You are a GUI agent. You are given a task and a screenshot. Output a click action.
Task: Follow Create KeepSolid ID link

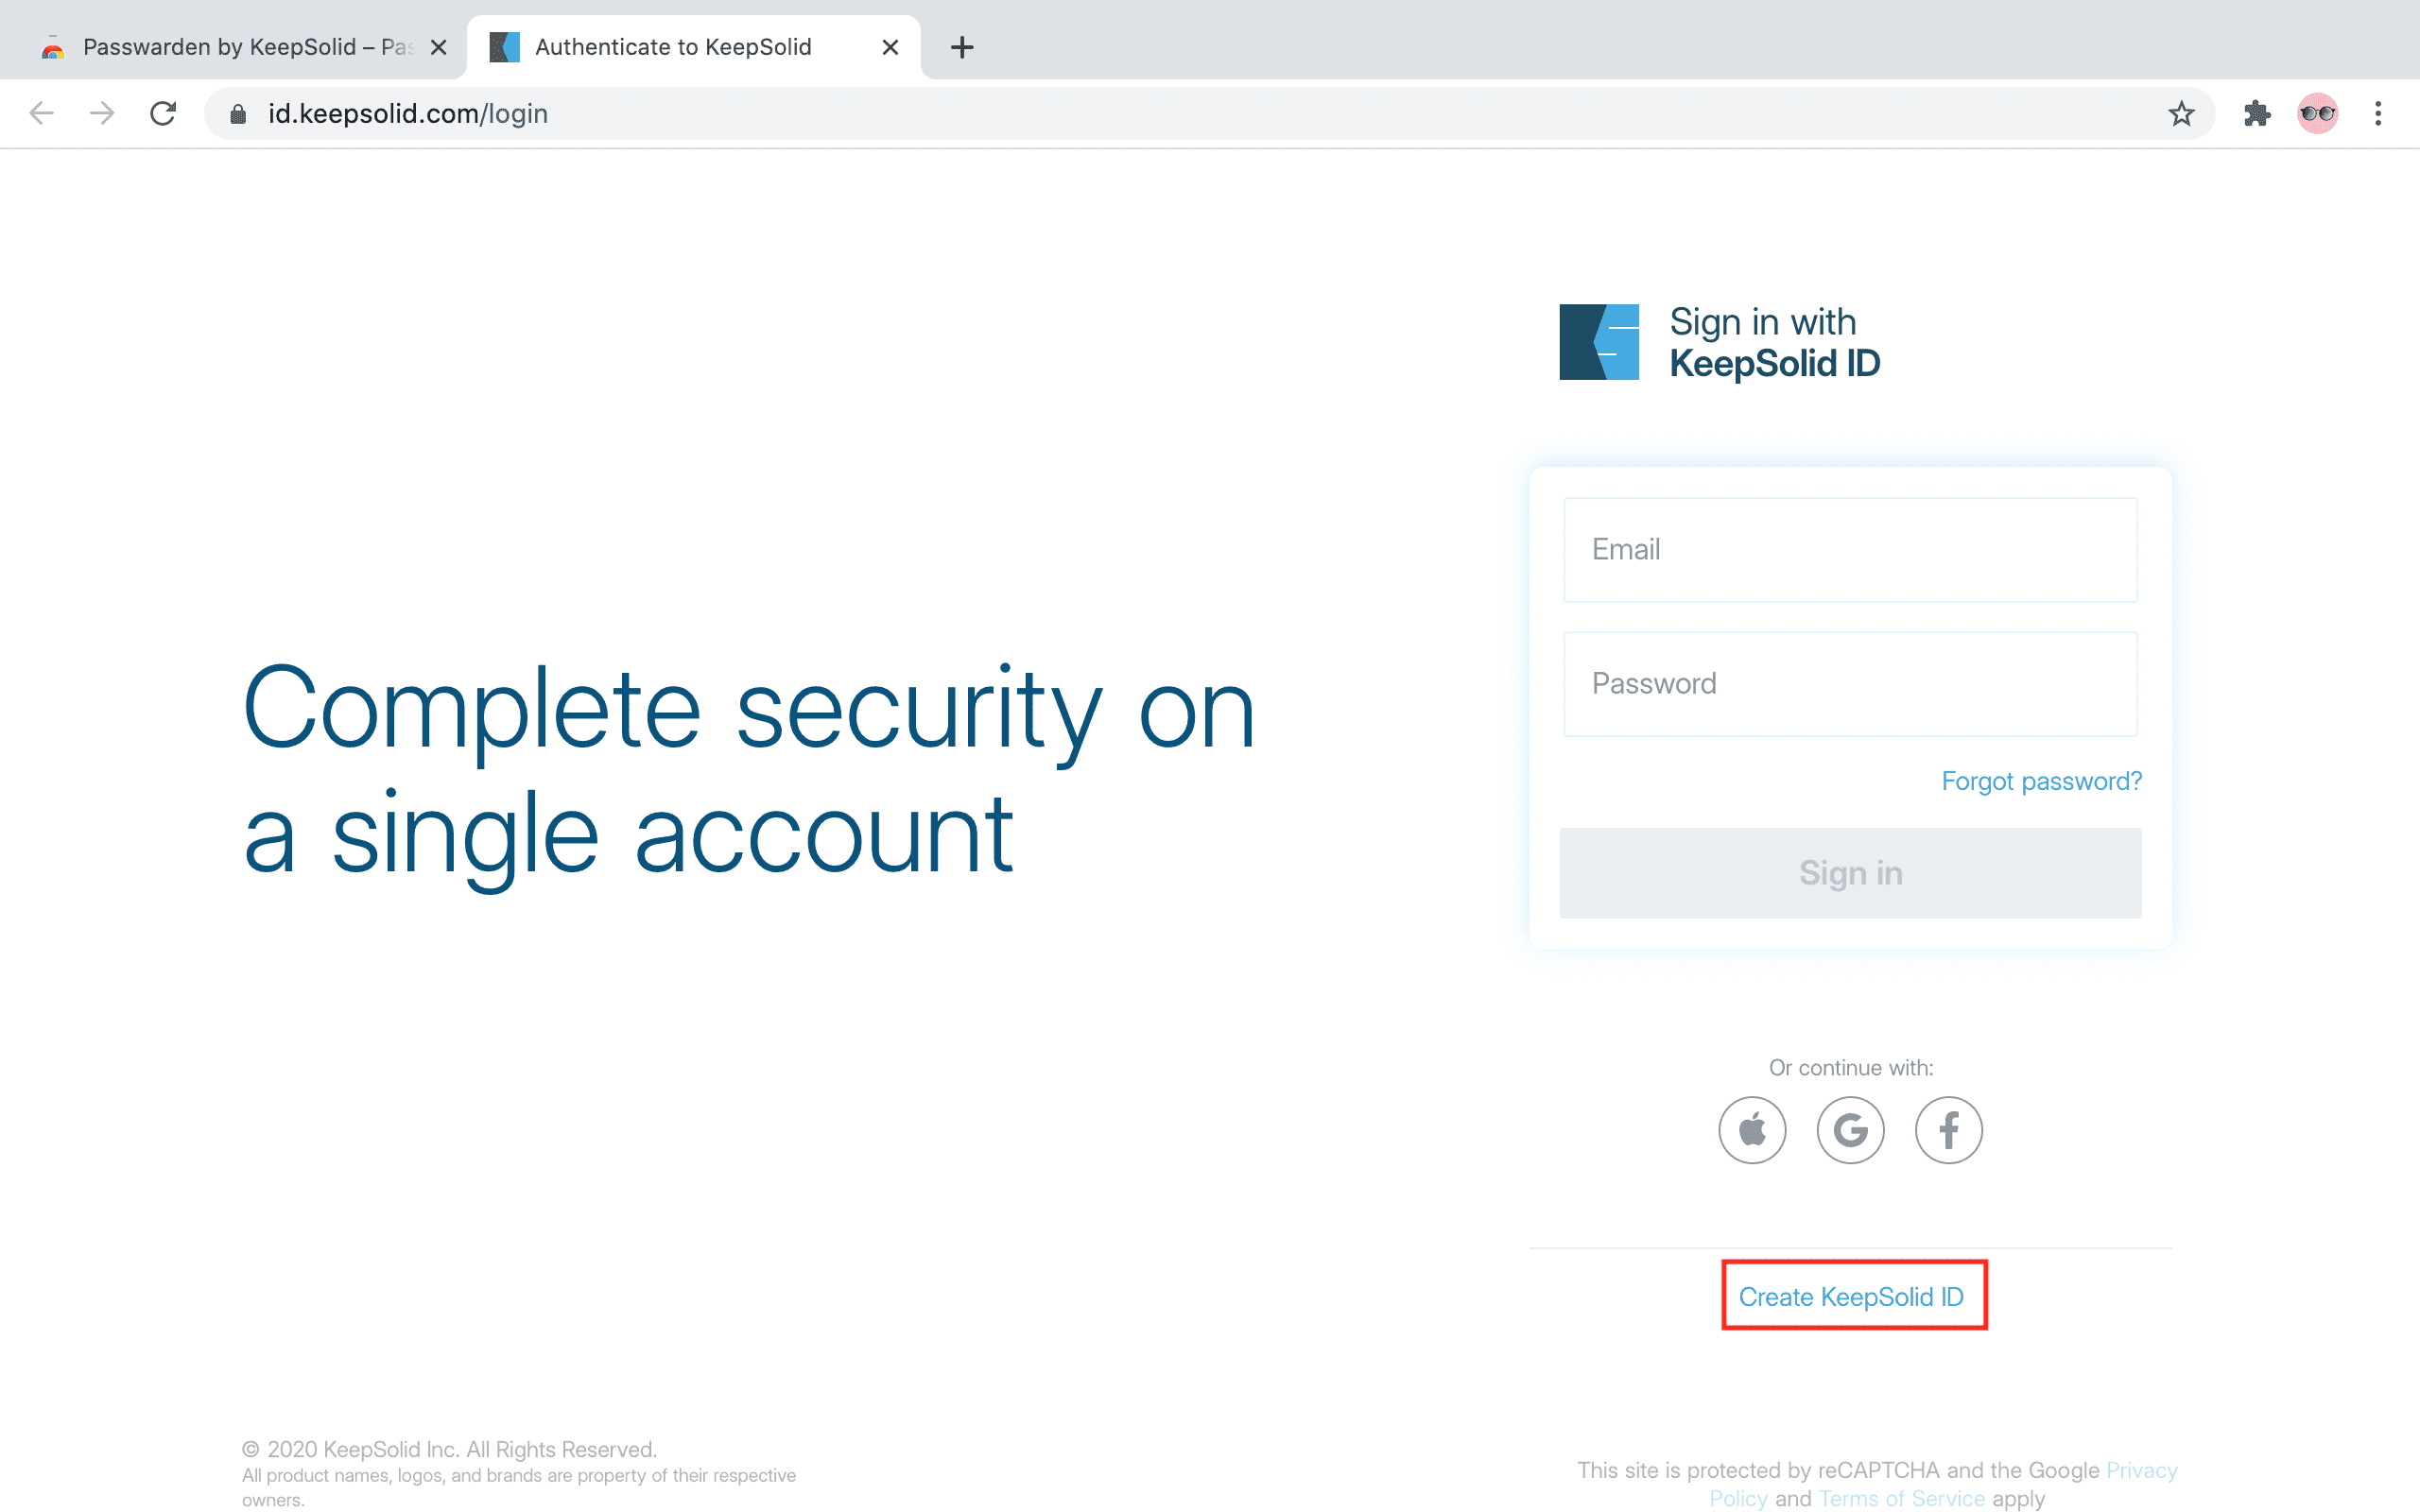coord(1851,1297)
